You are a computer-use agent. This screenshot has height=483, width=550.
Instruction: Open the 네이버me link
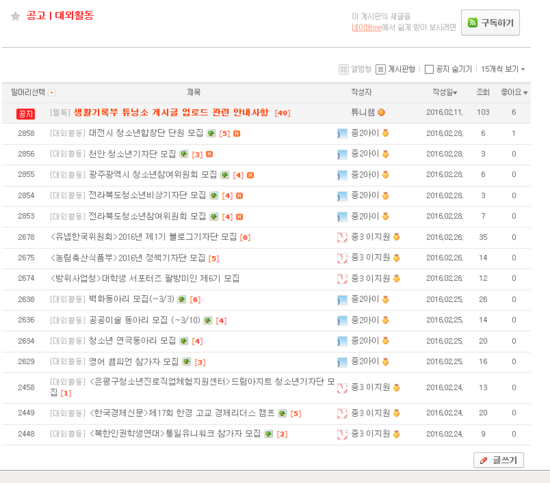[366, 27]
